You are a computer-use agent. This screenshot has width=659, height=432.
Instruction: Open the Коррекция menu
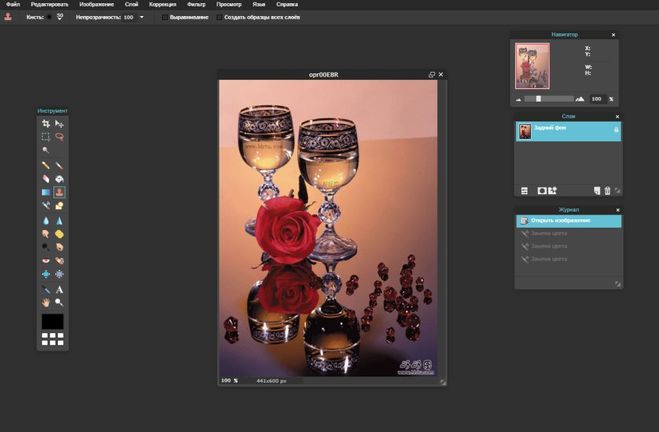pos(162,5)
